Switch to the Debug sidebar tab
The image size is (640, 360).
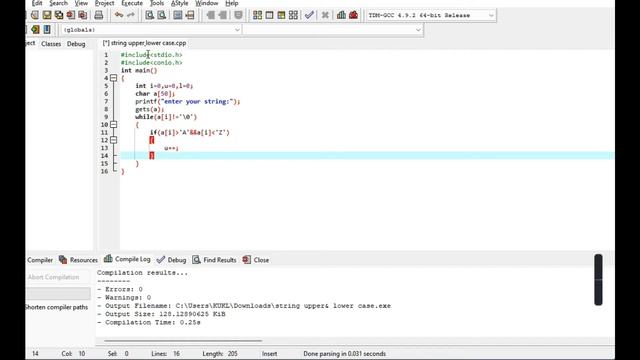76,44
